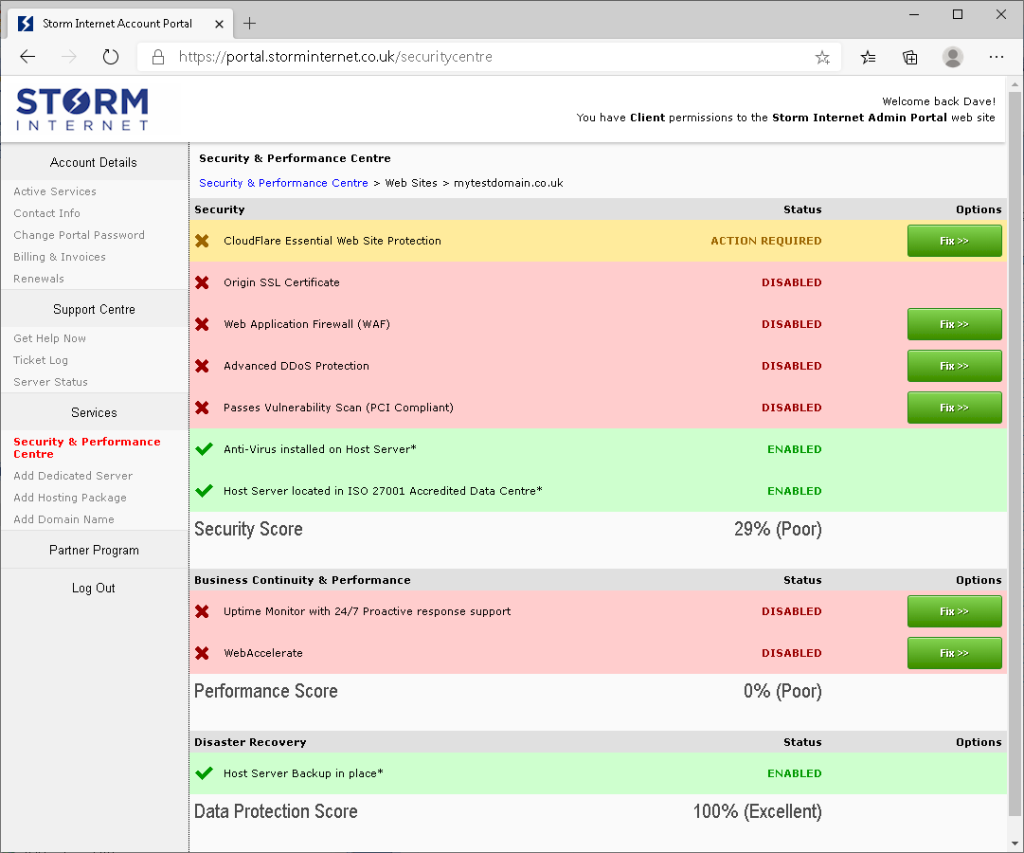This screenshot has width=1024, height=853.
Task: Open Billing & Invoices
Action: point(59,257)
